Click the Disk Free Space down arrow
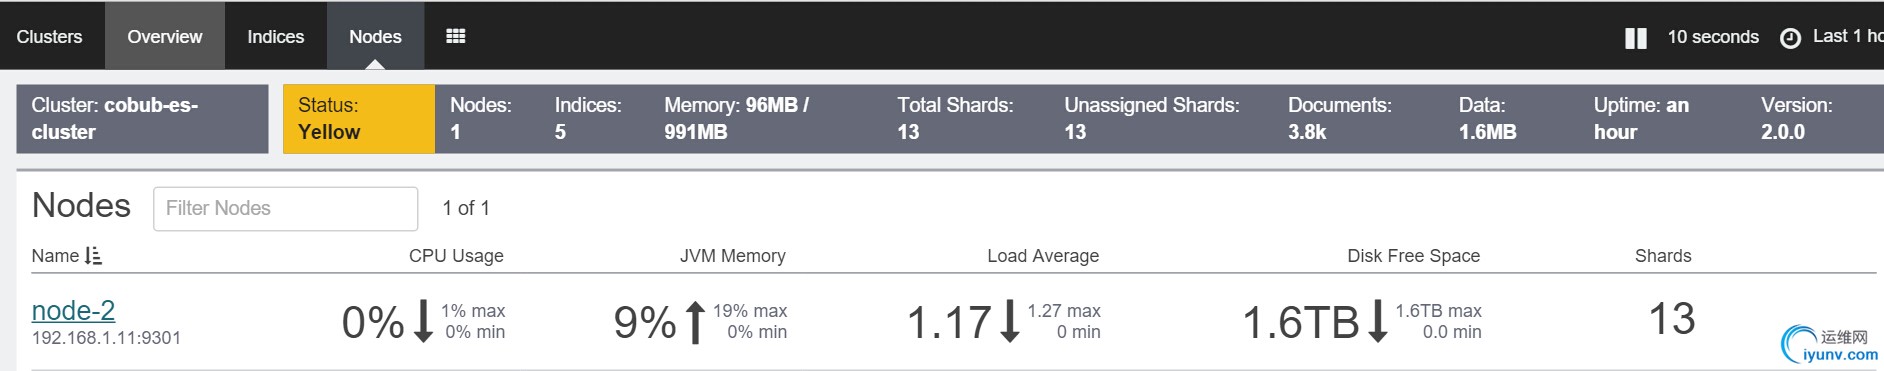 pos(1377,321)
